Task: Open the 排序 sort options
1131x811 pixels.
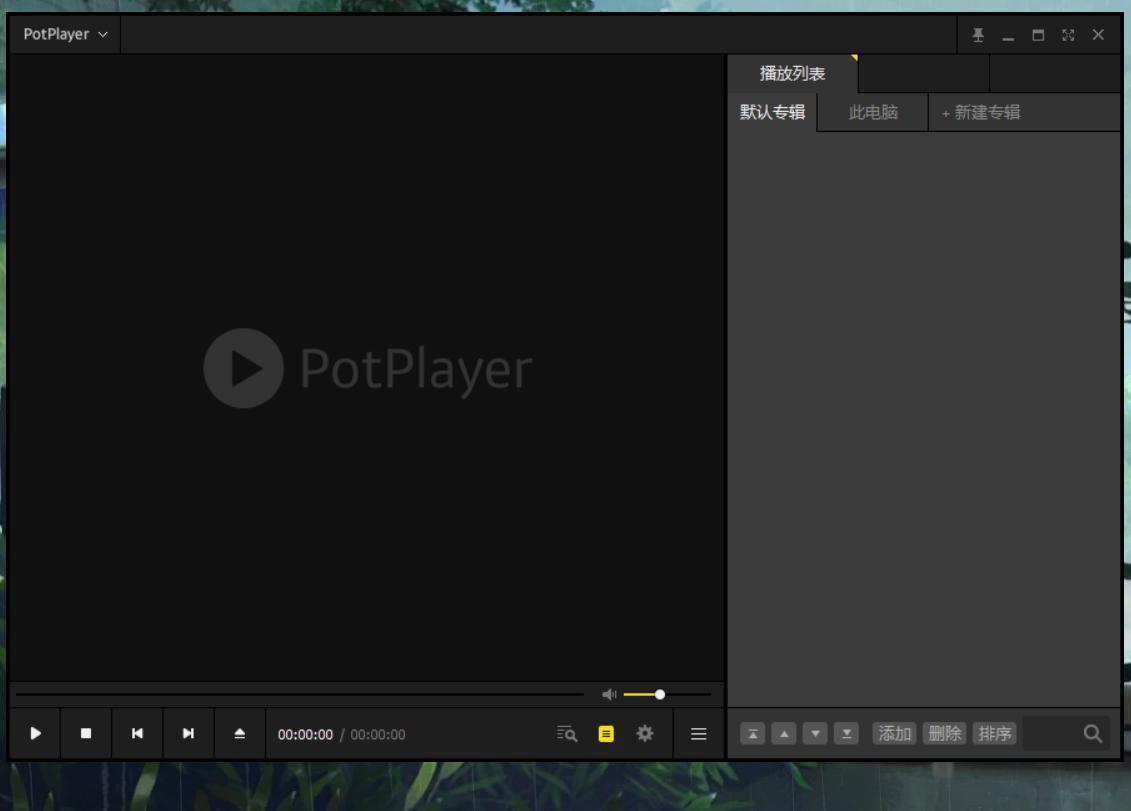Action: [994, 733]
